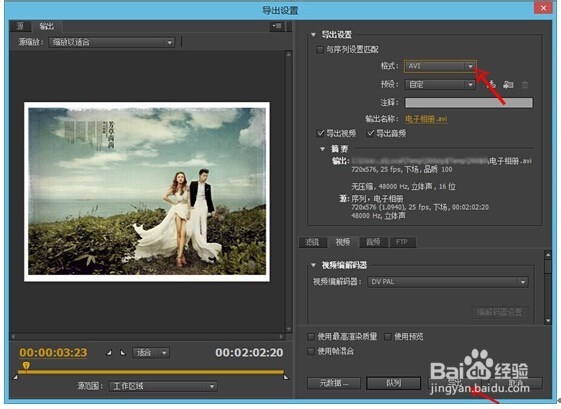The image size is (561, 409).
Task: Click the preview horizontal scrollbar right arrow
Action: click(x=282, y=337)
